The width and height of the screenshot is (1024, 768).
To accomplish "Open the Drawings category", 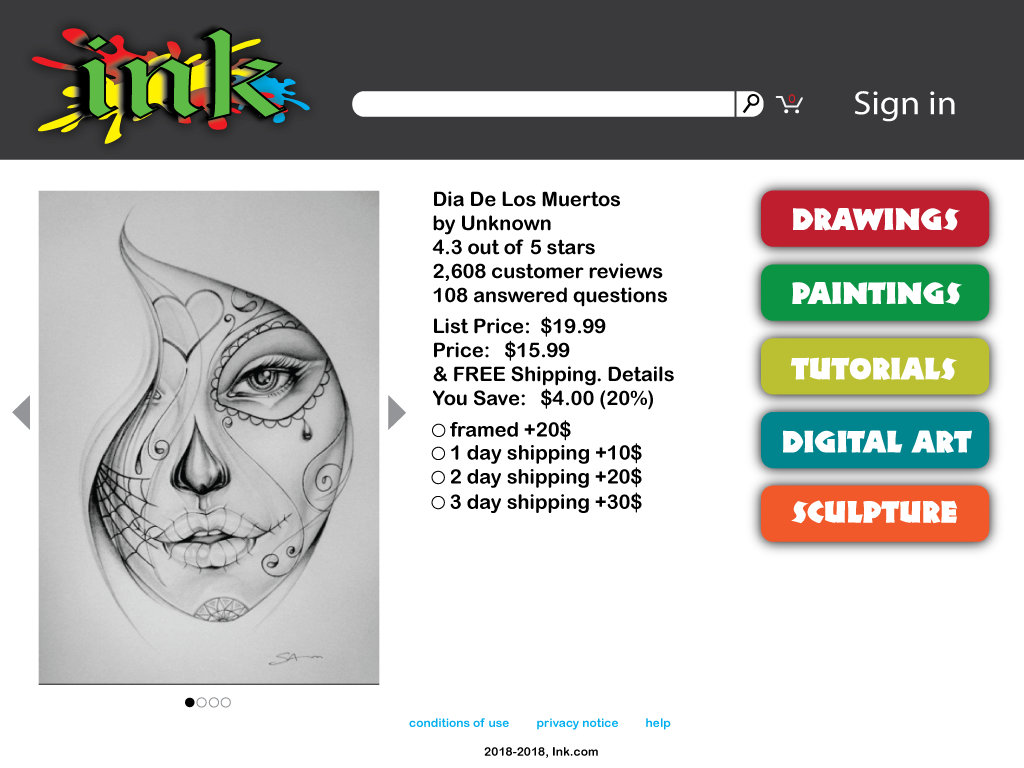I will [874, 219].
